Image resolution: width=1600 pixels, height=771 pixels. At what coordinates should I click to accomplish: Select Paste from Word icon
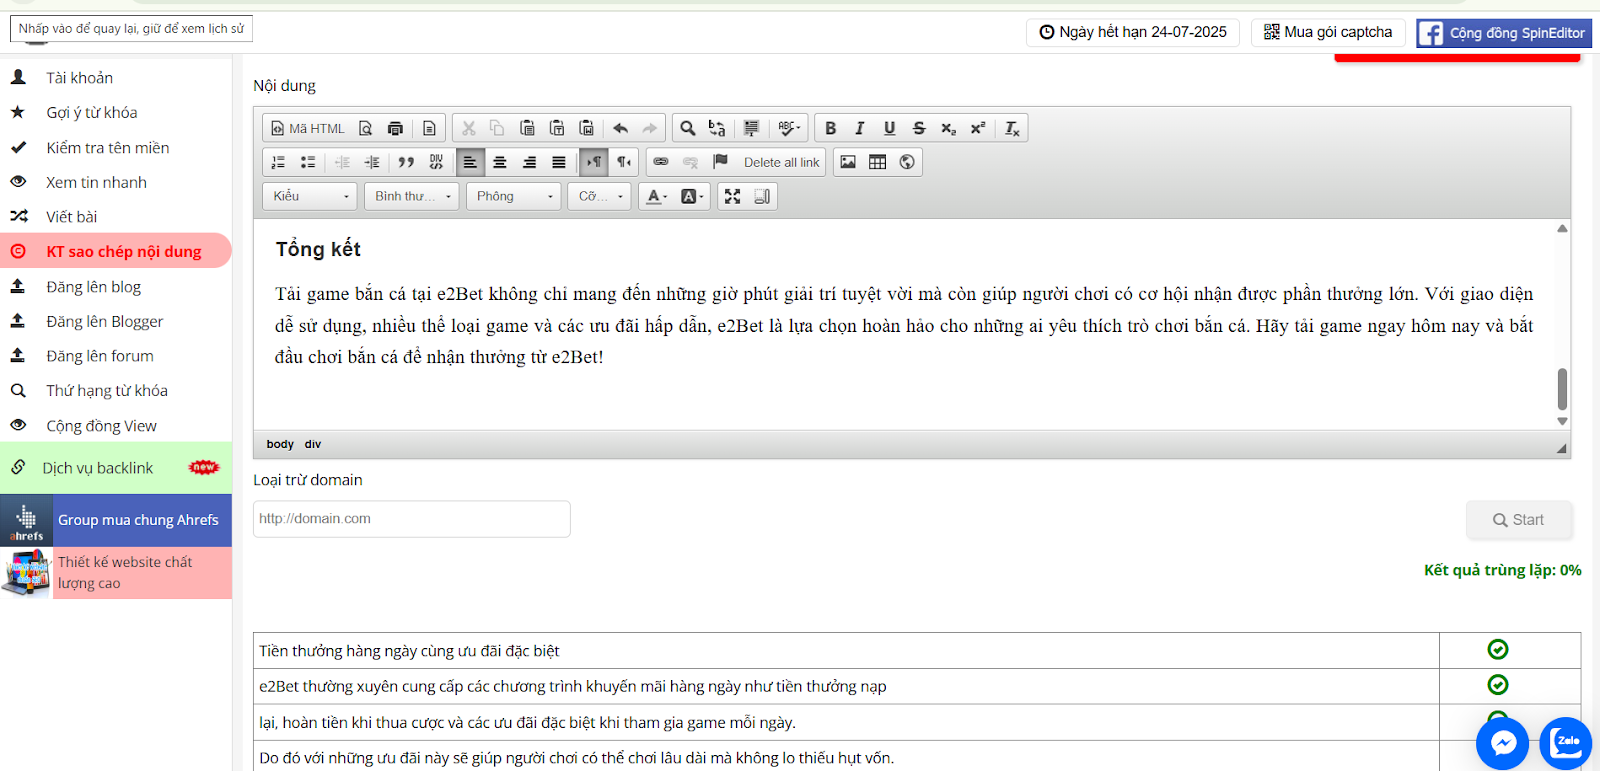pyautogui.click(x=587, y=128)
